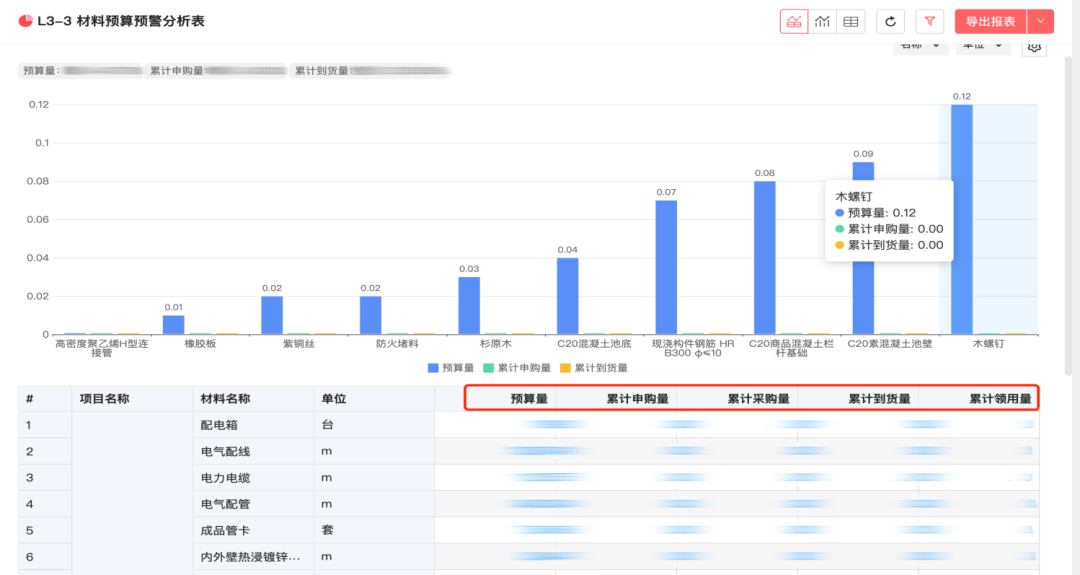Screen dimensions: 1080x575
Task: Open the 单位 dropdown left of the gear
Action: (x=983, y=46)
